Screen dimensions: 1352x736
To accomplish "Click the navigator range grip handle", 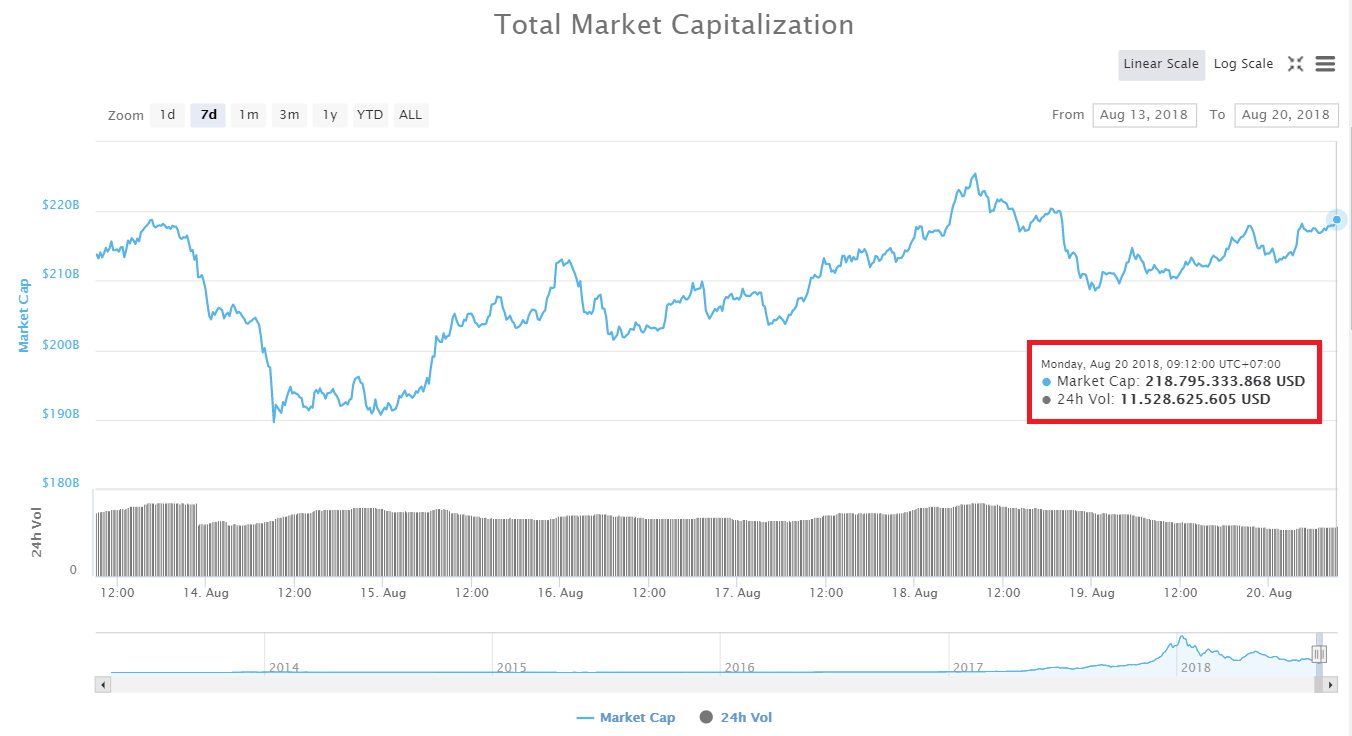I will point(1319,652).
